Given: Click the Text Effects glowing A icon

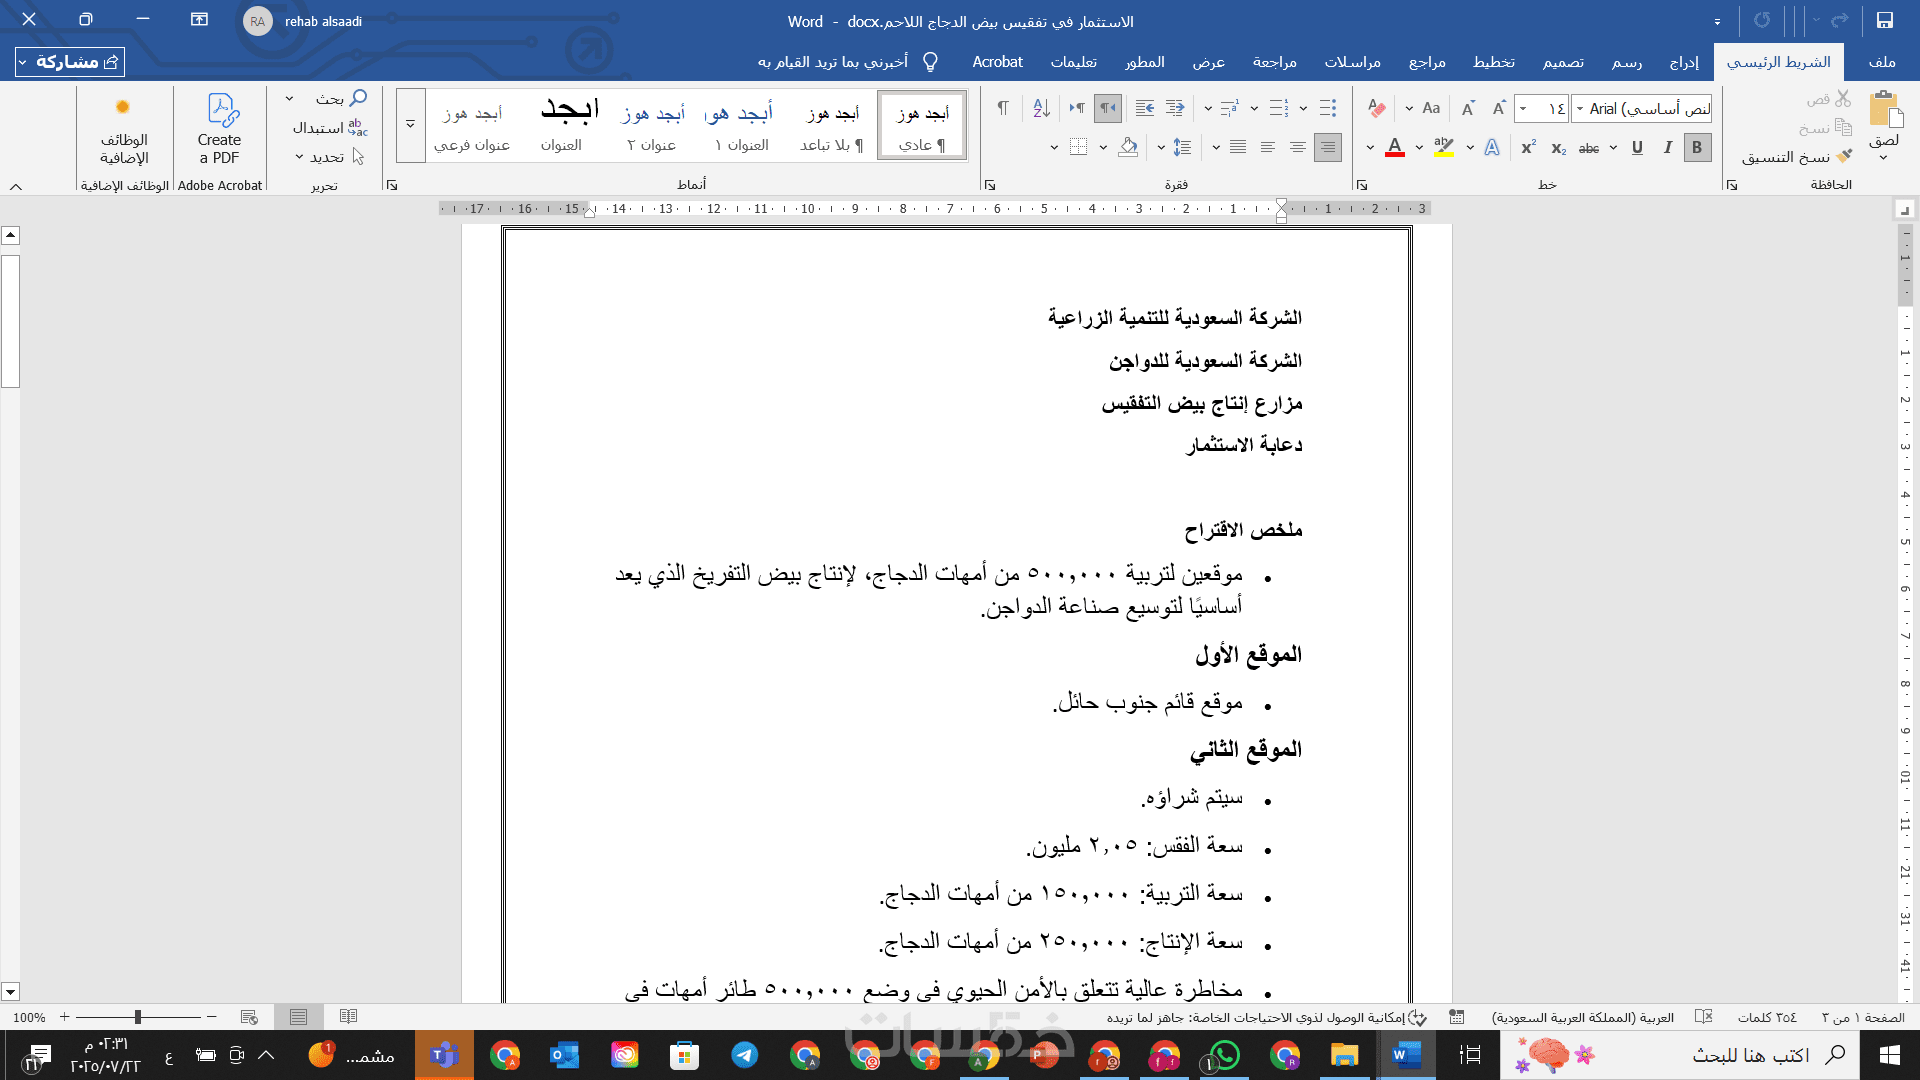Looking at the screenshot, I should click(x=1492, y=148).
